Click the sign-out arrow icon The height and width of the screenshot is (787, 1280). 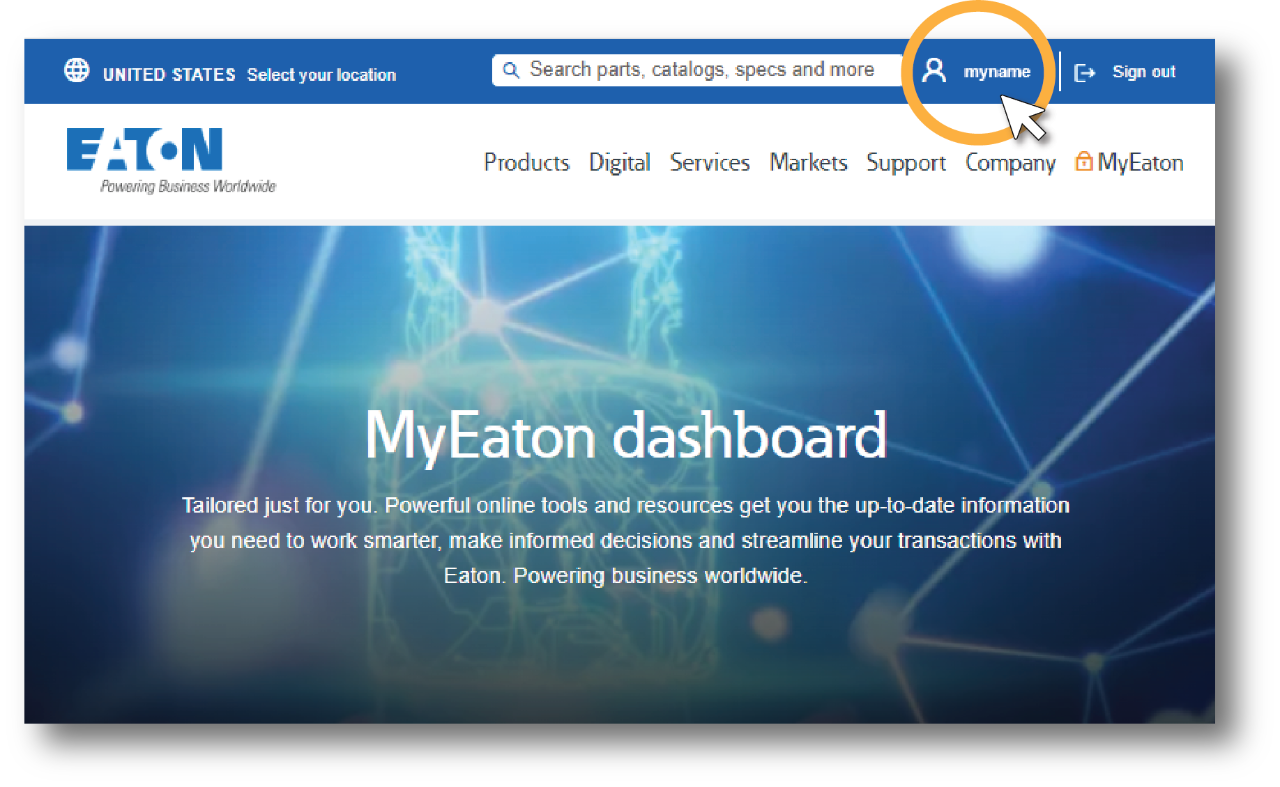[1084, 71]
